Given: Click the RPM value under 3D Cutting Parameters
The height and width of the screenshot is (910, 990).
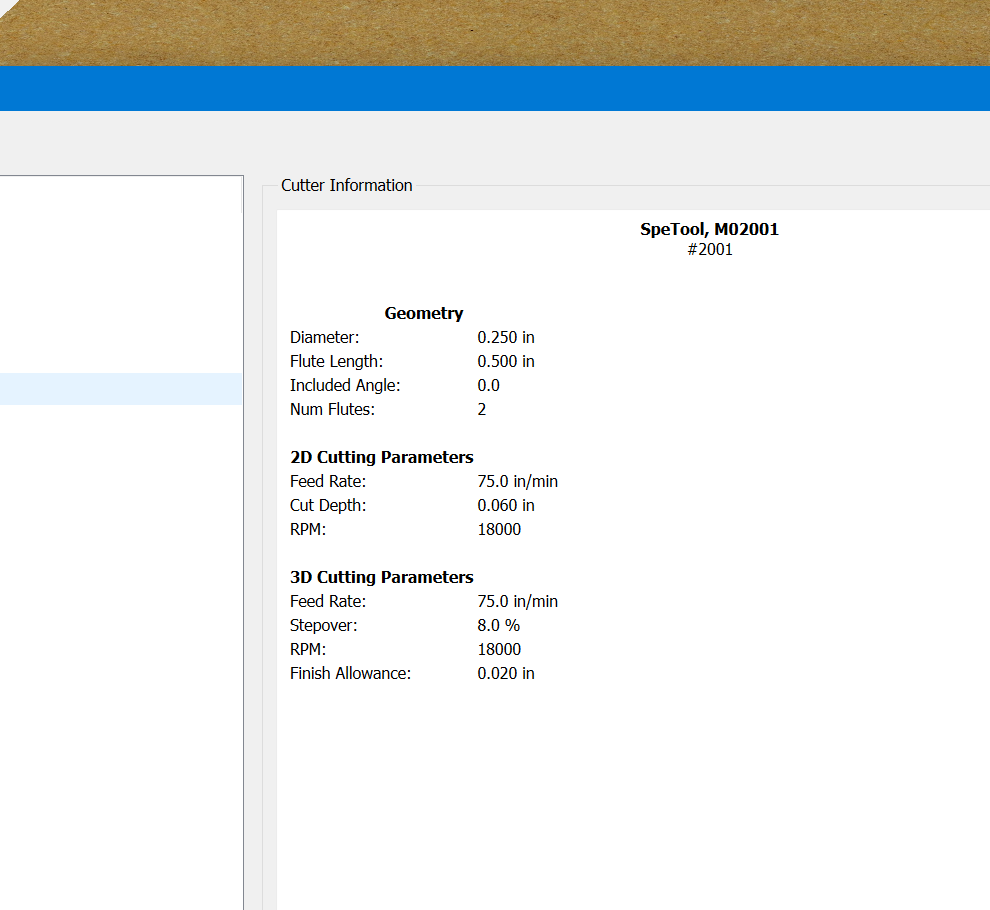Looking at the screenshot, I should pos(499,649).
